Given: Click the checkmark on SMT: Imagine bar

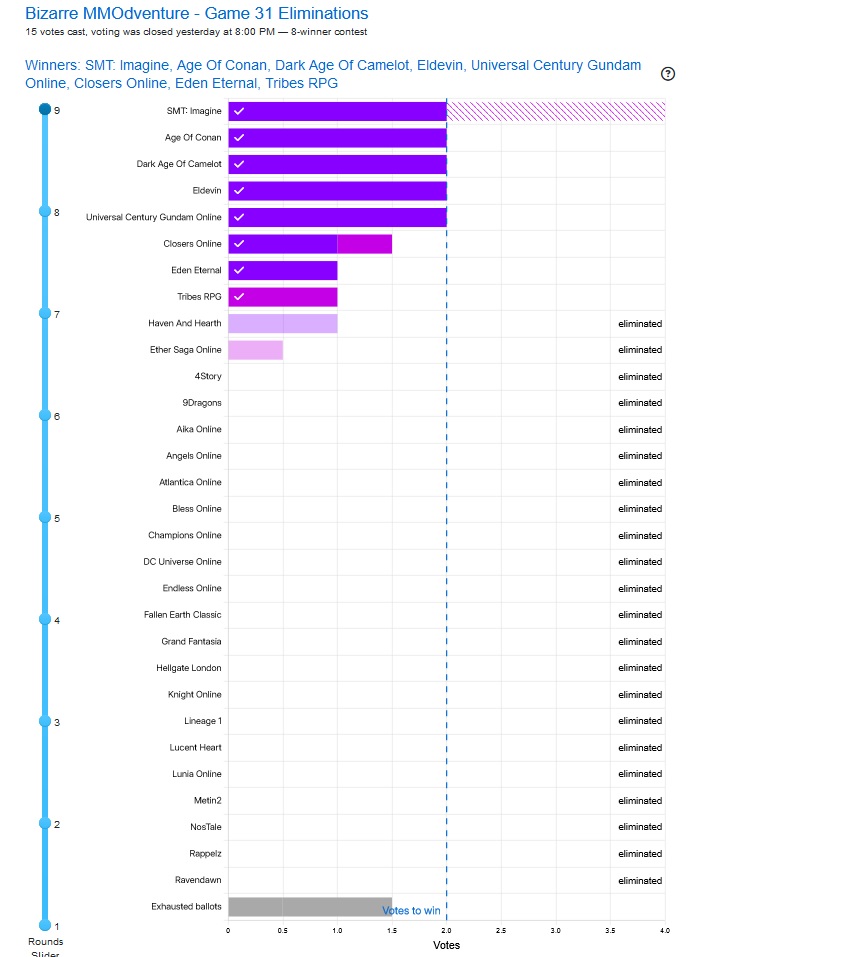Looking at the screenshot, I should click(x=239, y=111).
